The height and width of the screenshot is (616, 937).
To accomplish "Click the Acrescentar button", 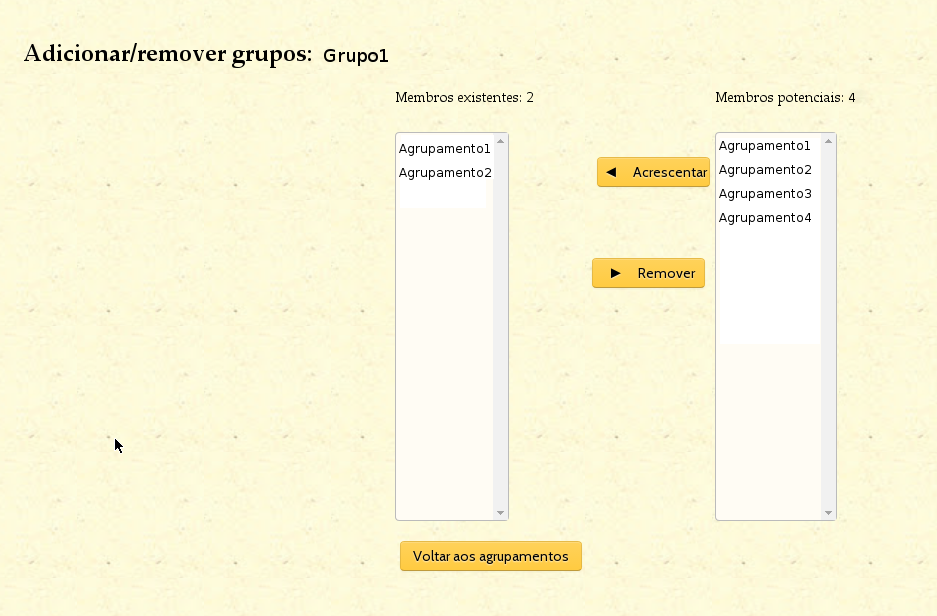I will (x=653, y=172).
